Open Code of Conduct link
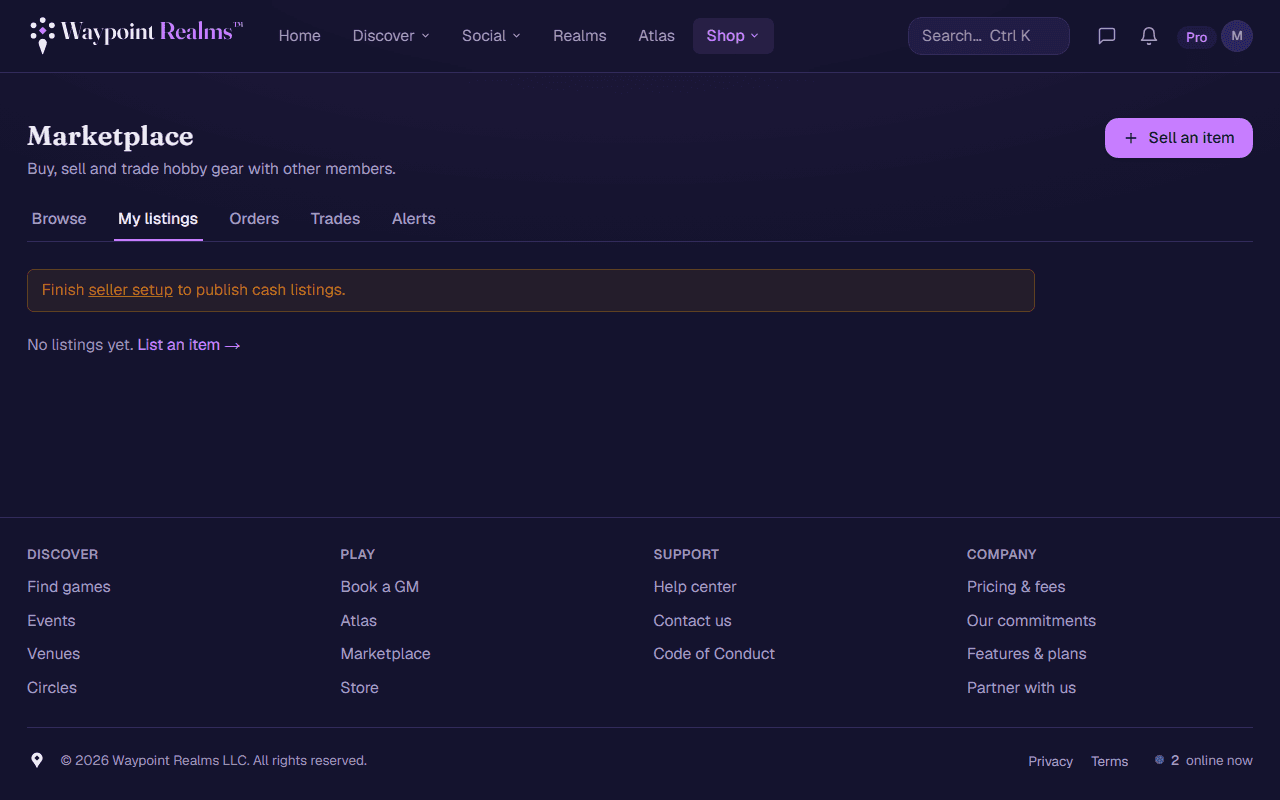Screen dimensions: 1280x800 [714, 654]
